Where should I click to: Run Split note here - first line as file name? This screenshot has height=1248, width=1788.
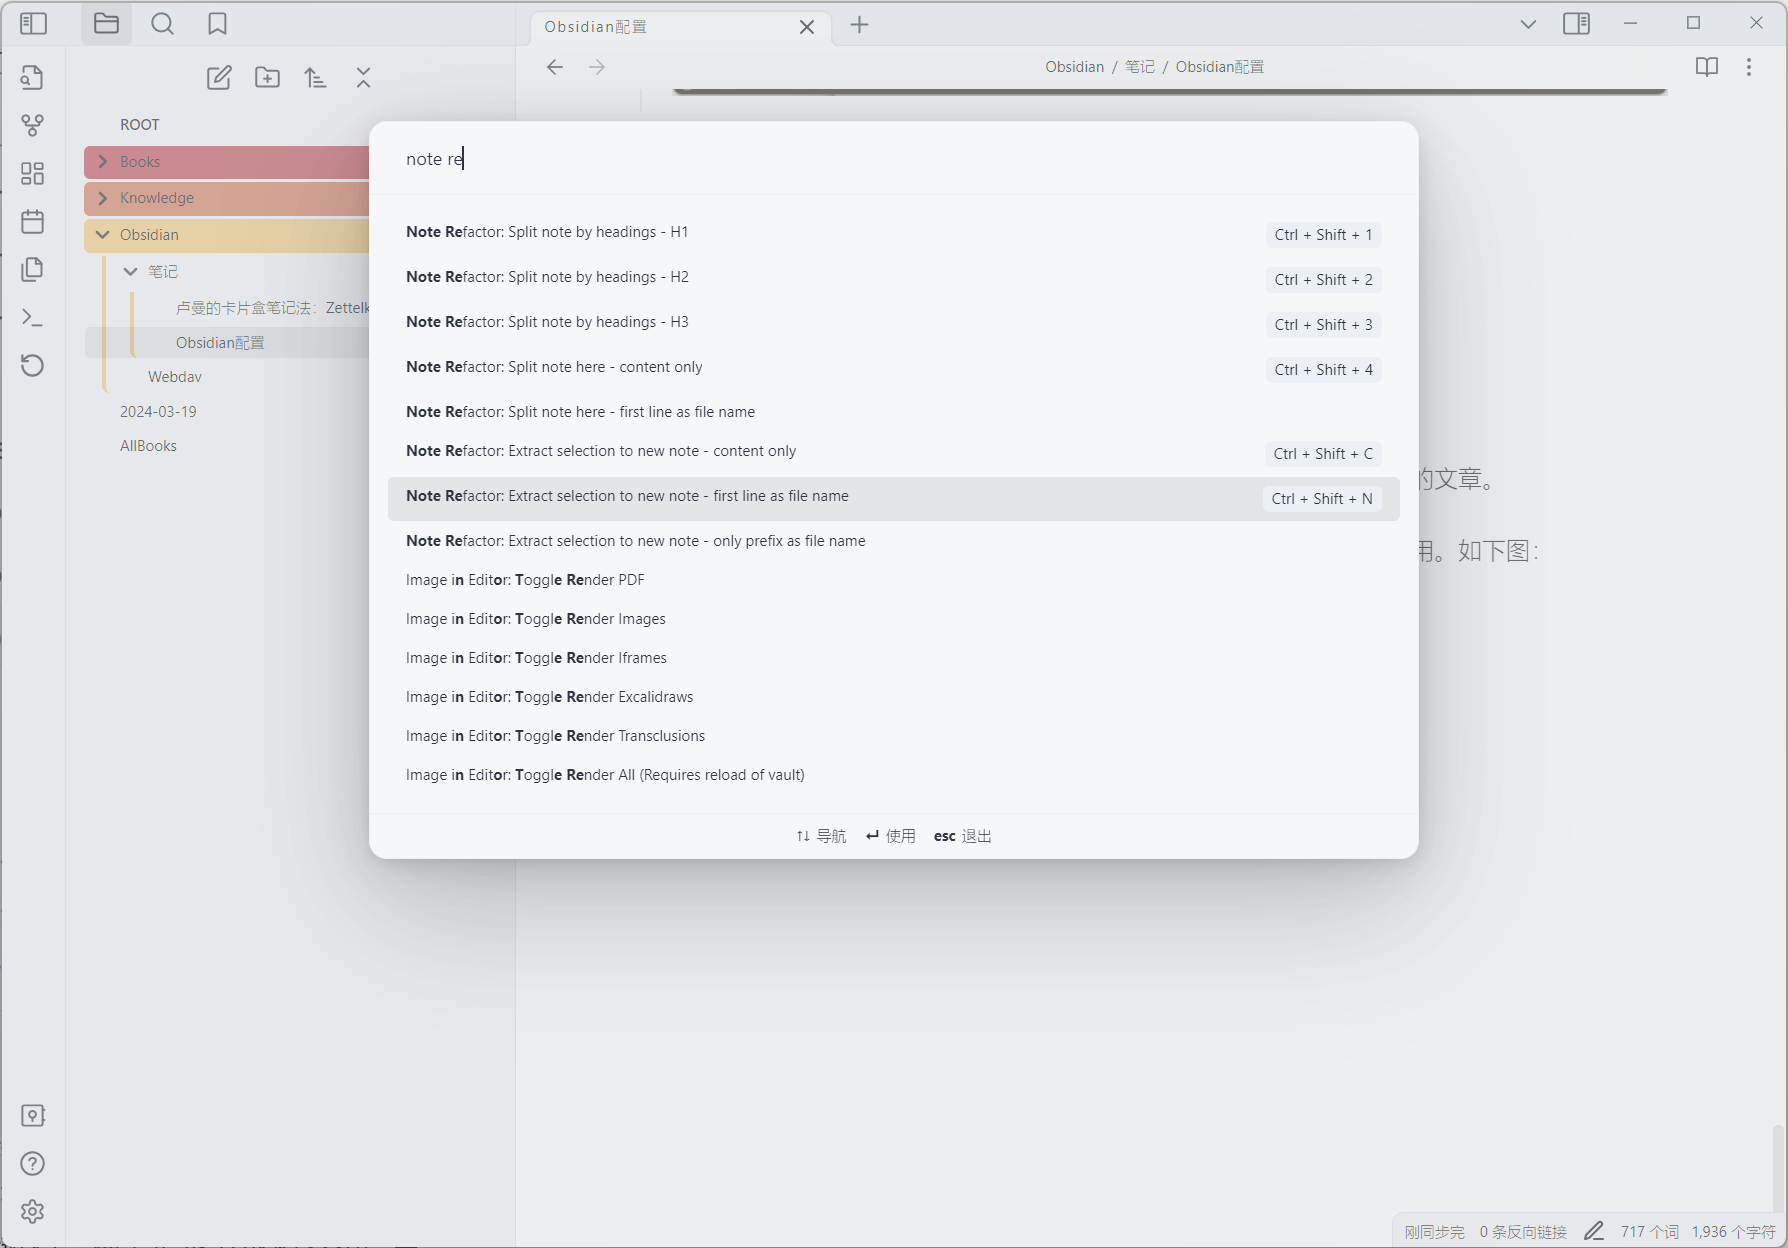click(x=893, y=412)
